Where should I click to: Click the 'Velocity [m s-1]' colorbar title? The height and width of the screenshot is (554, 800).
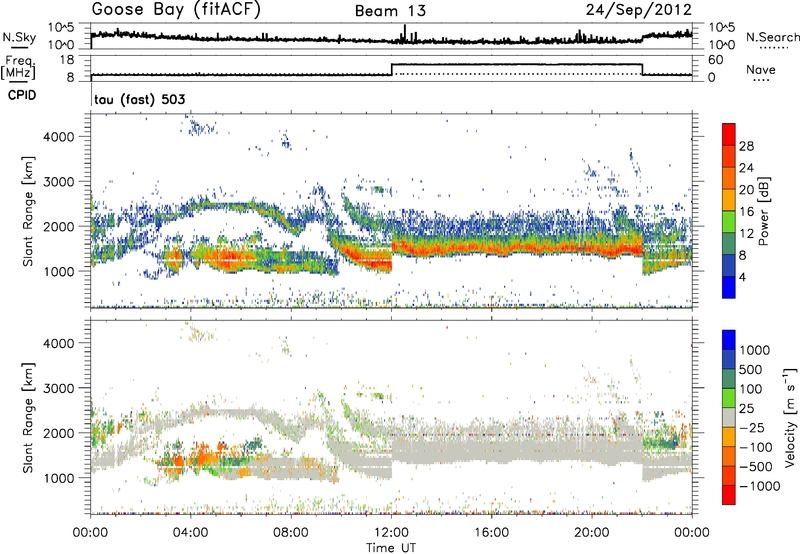(x=790, y=417)
